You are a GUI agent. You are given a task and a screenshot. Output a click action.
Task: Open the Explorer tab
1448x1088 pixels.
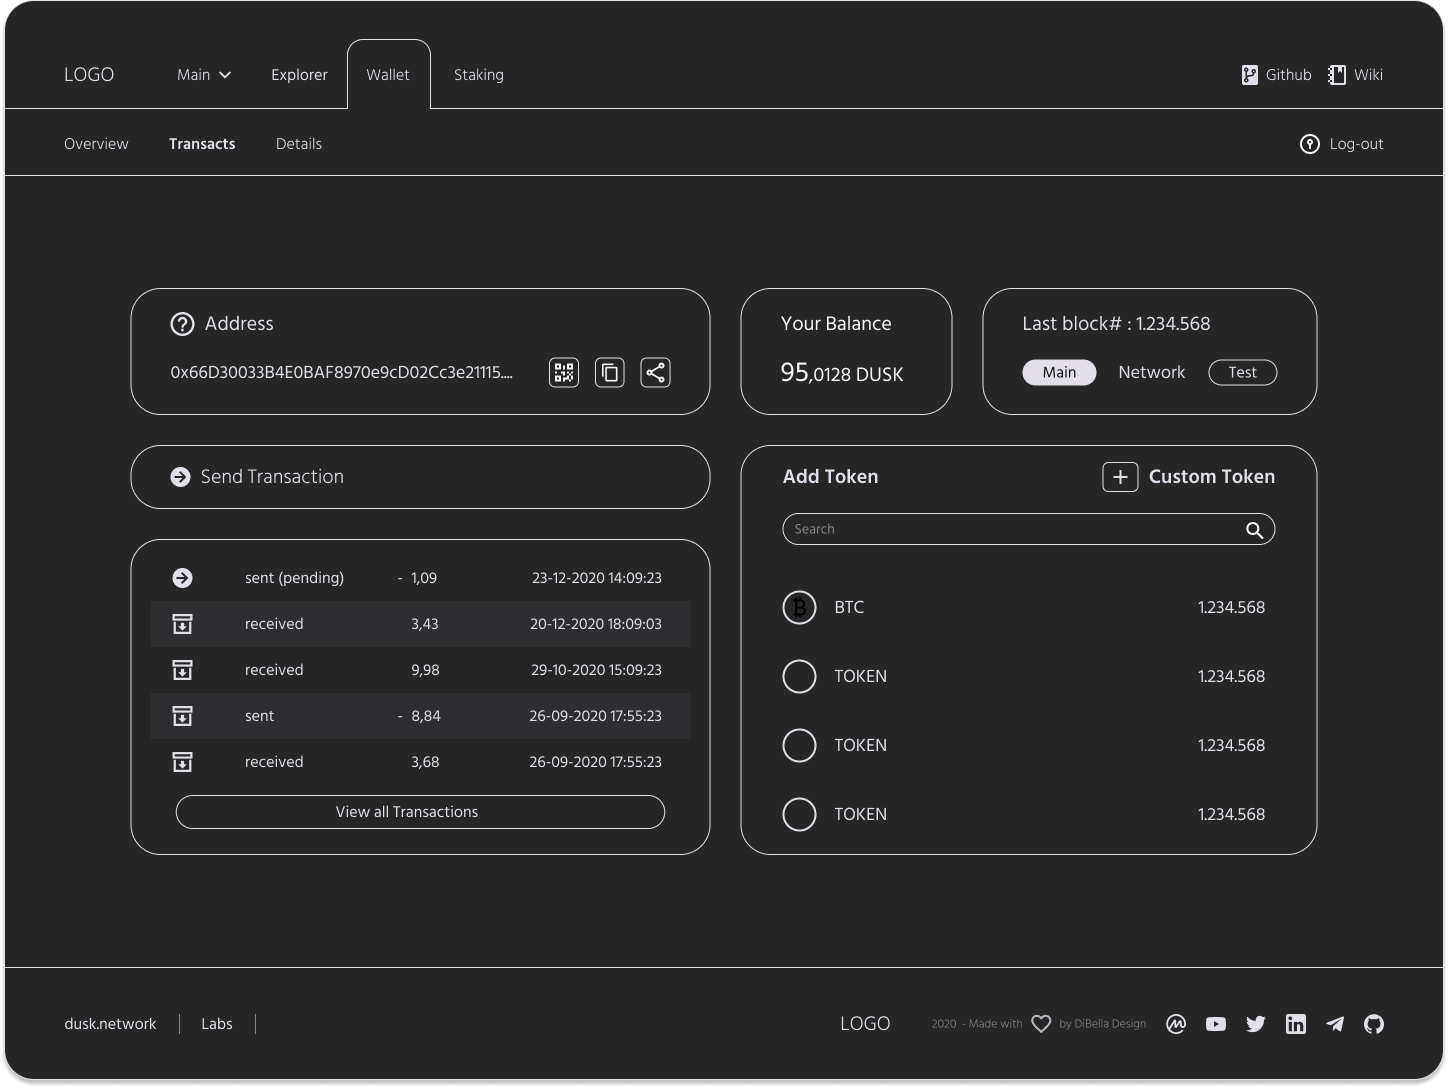pos(299,75)
